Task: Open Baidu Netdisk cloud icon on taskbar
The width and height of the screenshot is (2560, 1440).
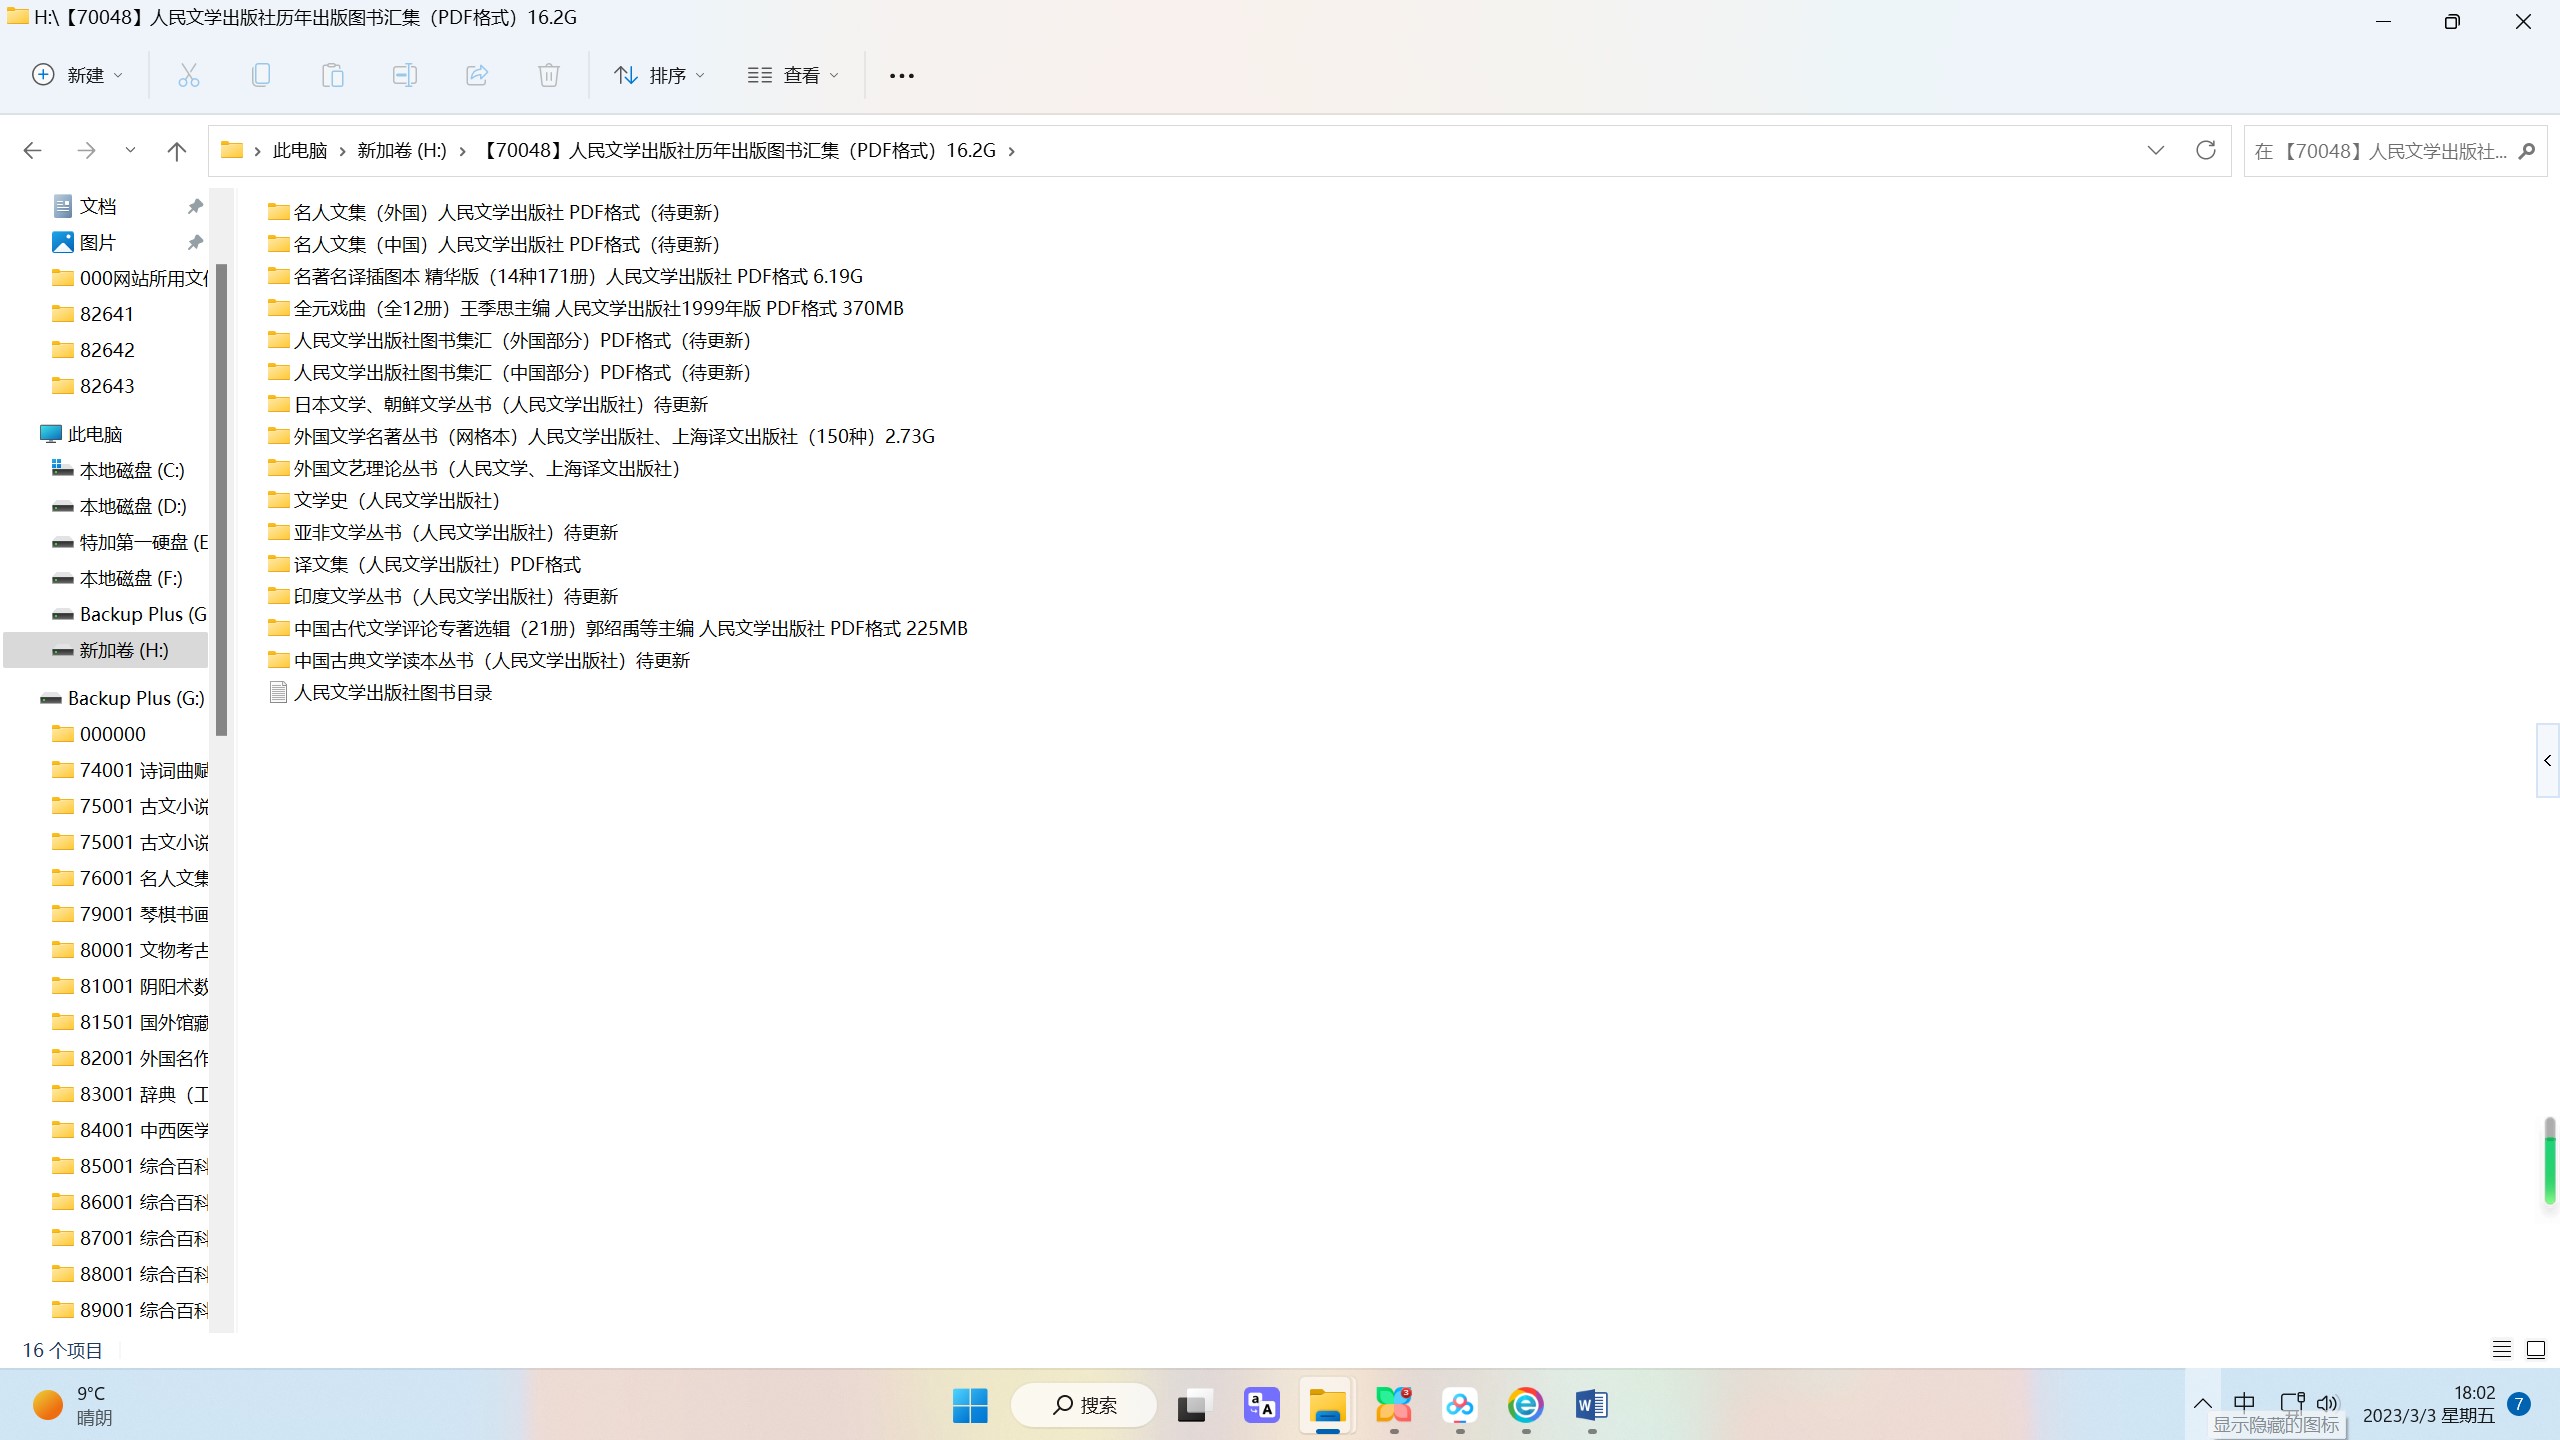Action: tap(1459, 1405)
